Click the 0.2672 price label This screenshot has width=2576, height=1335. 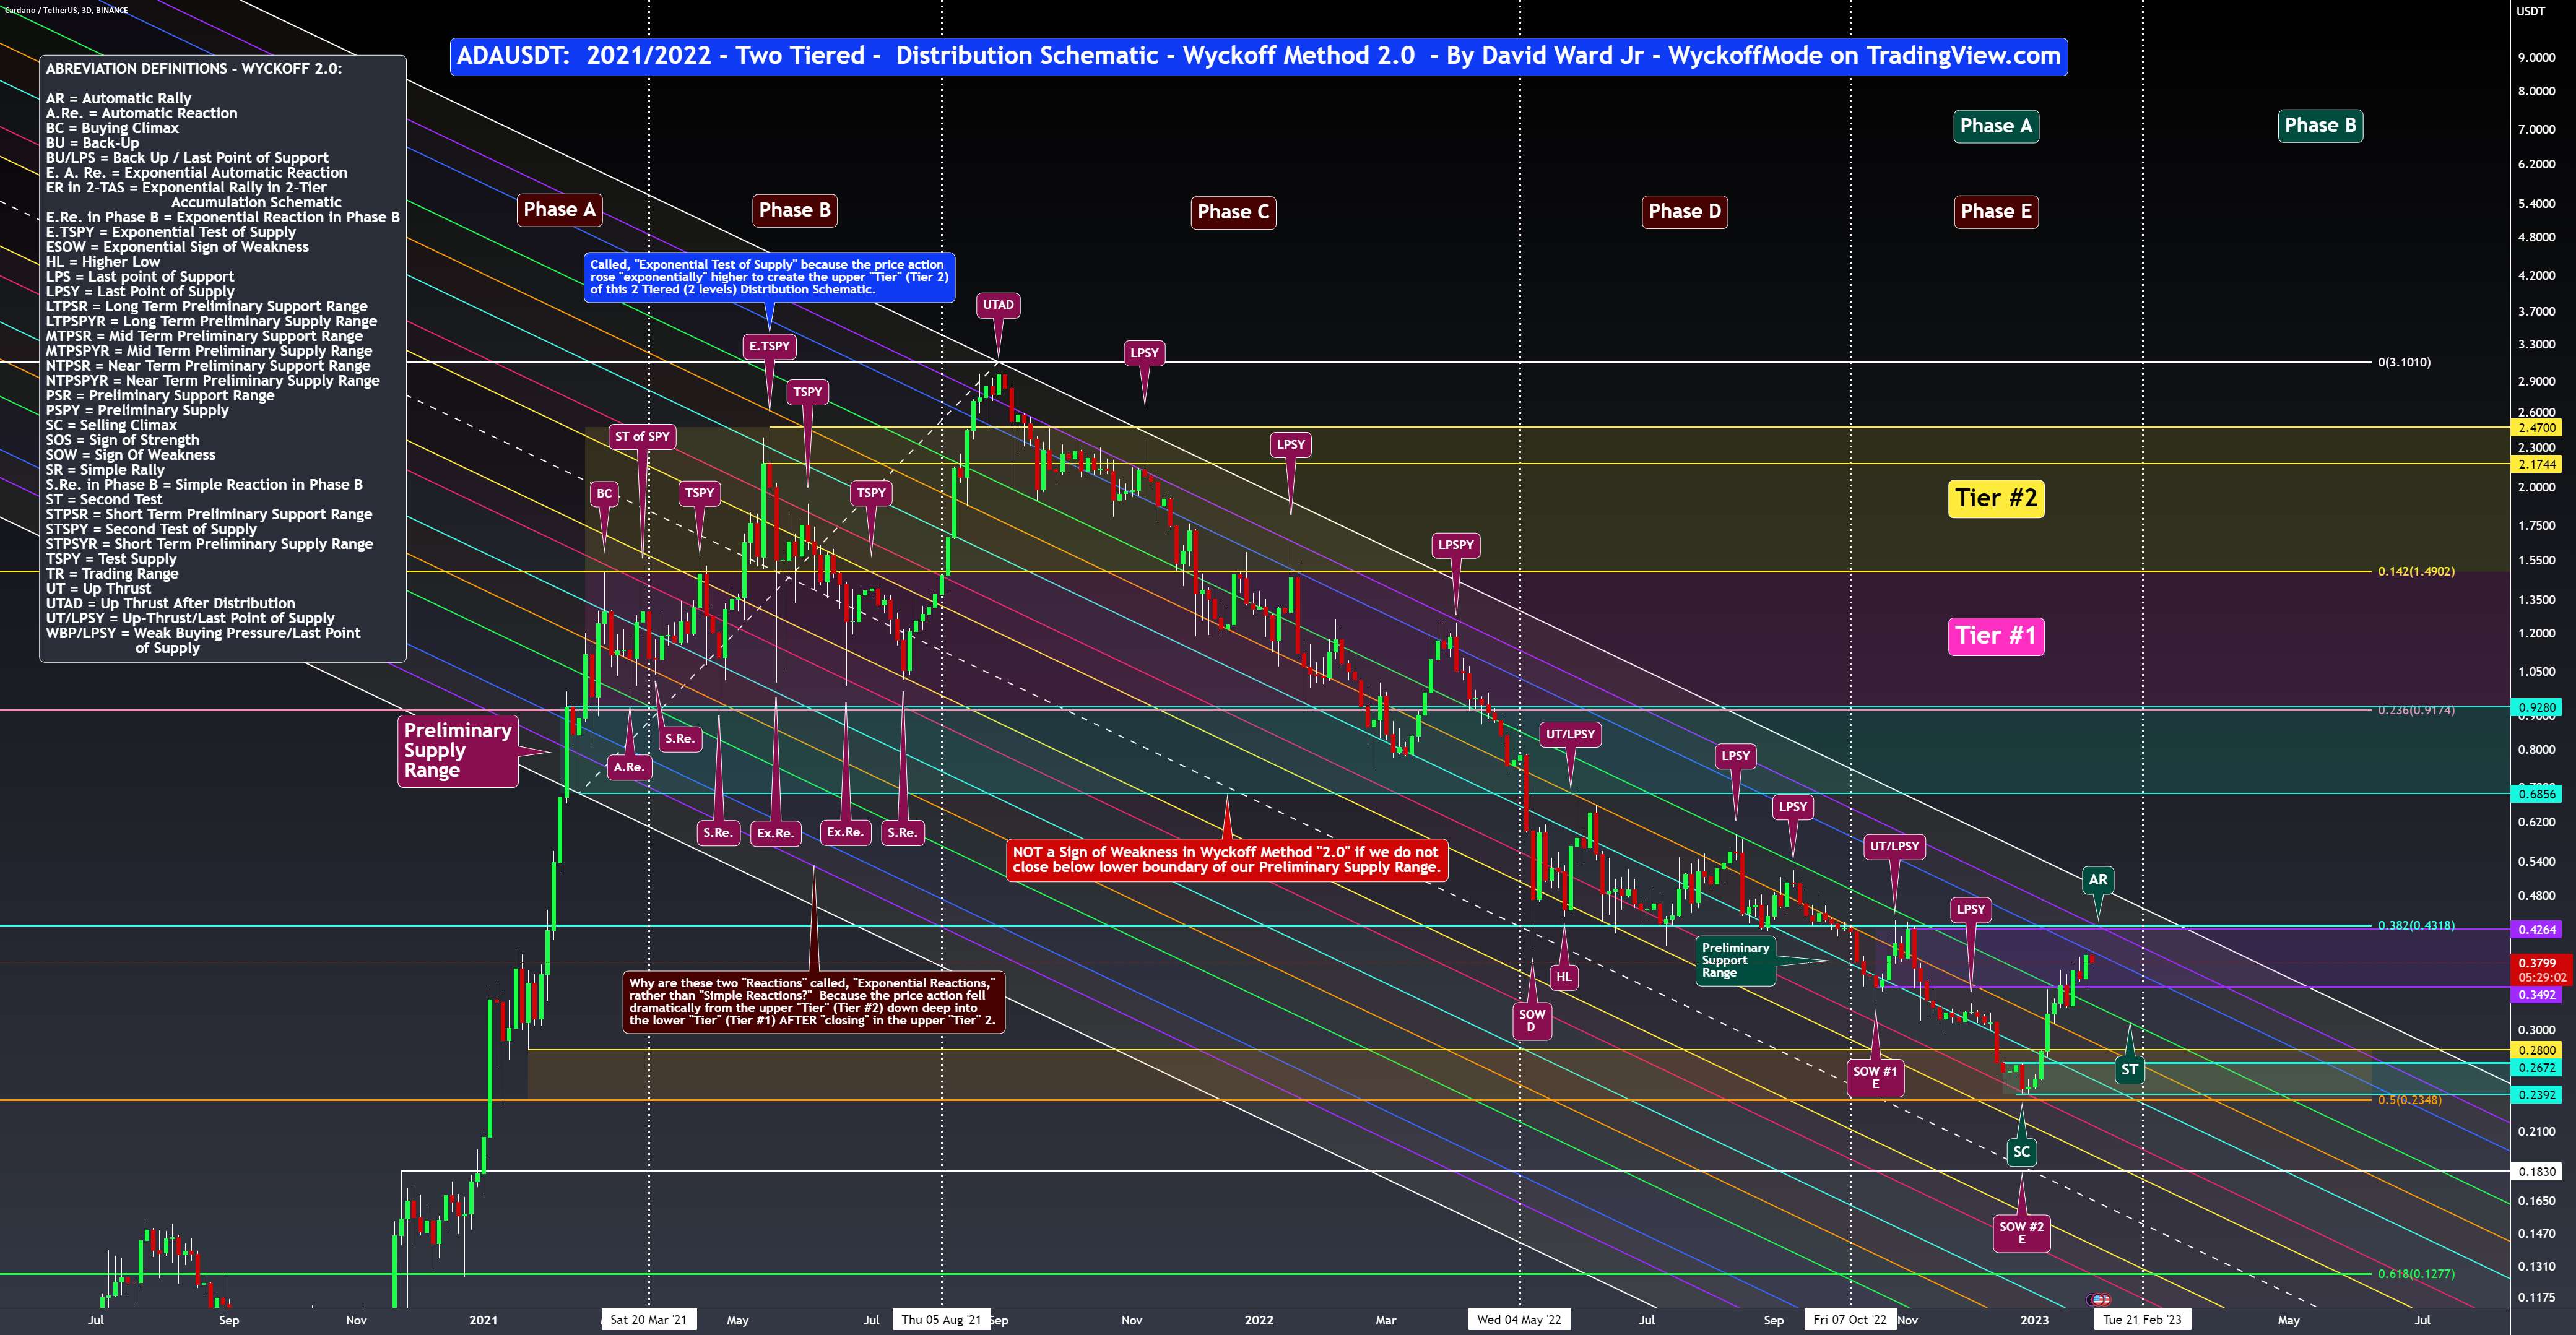[2537, 1068]
